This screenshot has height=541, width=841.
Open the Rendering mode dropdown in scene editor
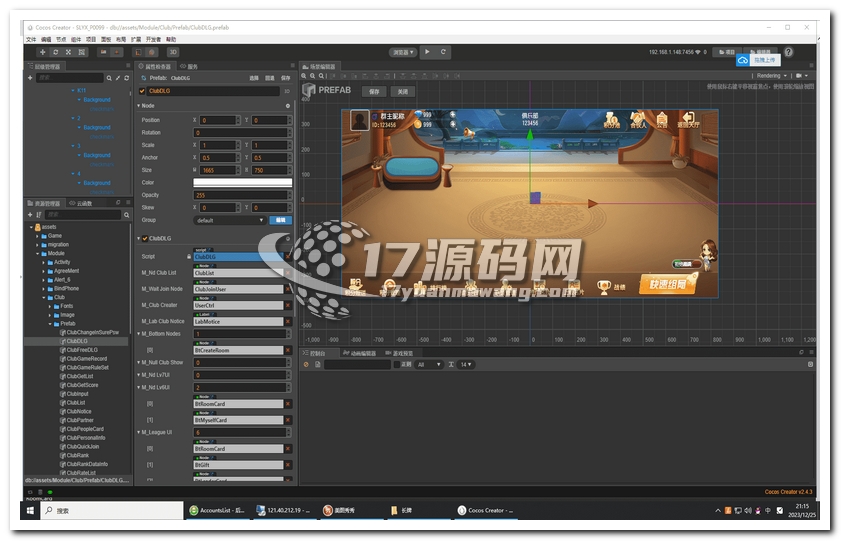click(x=772, y=76)
